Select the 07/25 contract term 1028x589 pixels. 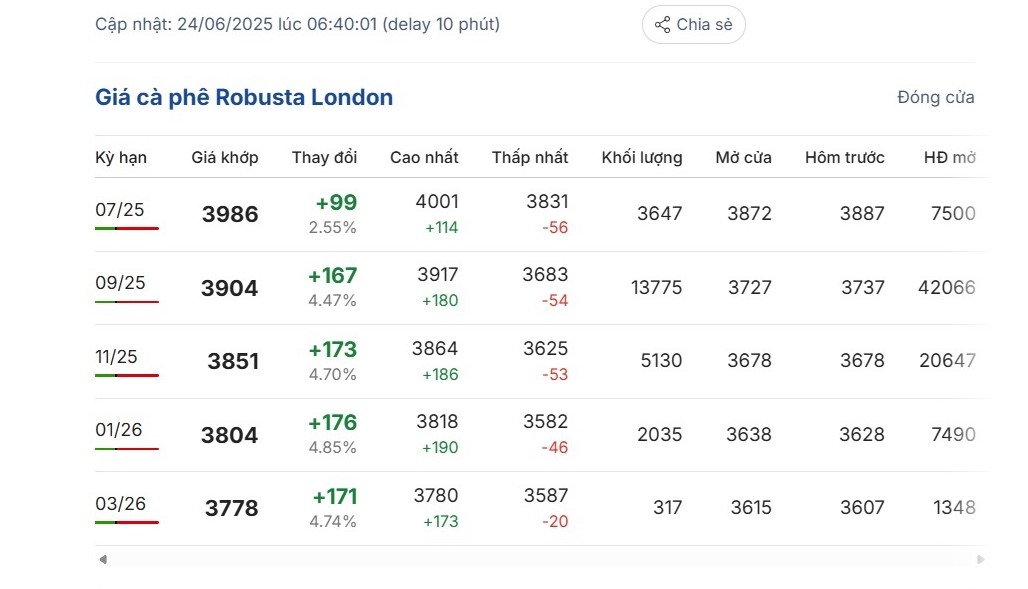coord(119,210)
